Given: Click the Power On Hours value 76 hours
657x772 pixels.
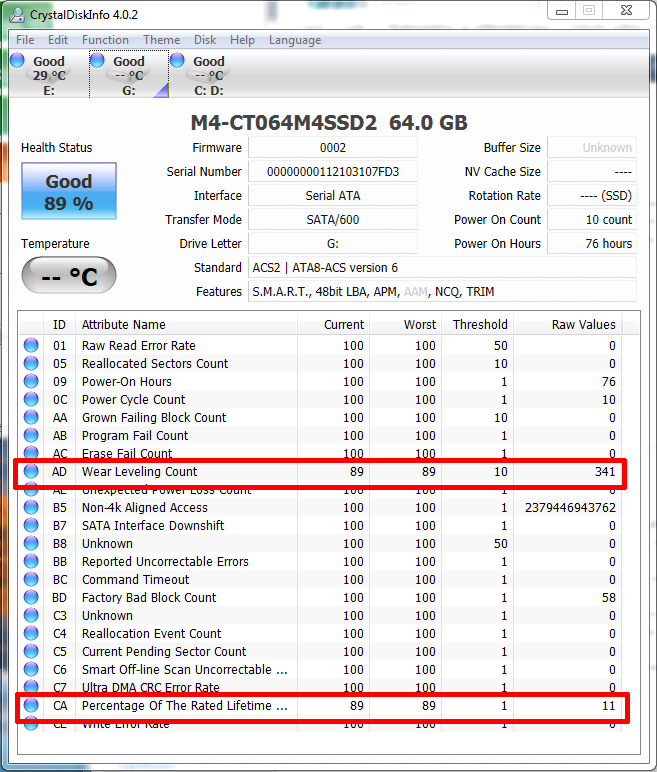Looking at the screenshot, I should (592, 244).
